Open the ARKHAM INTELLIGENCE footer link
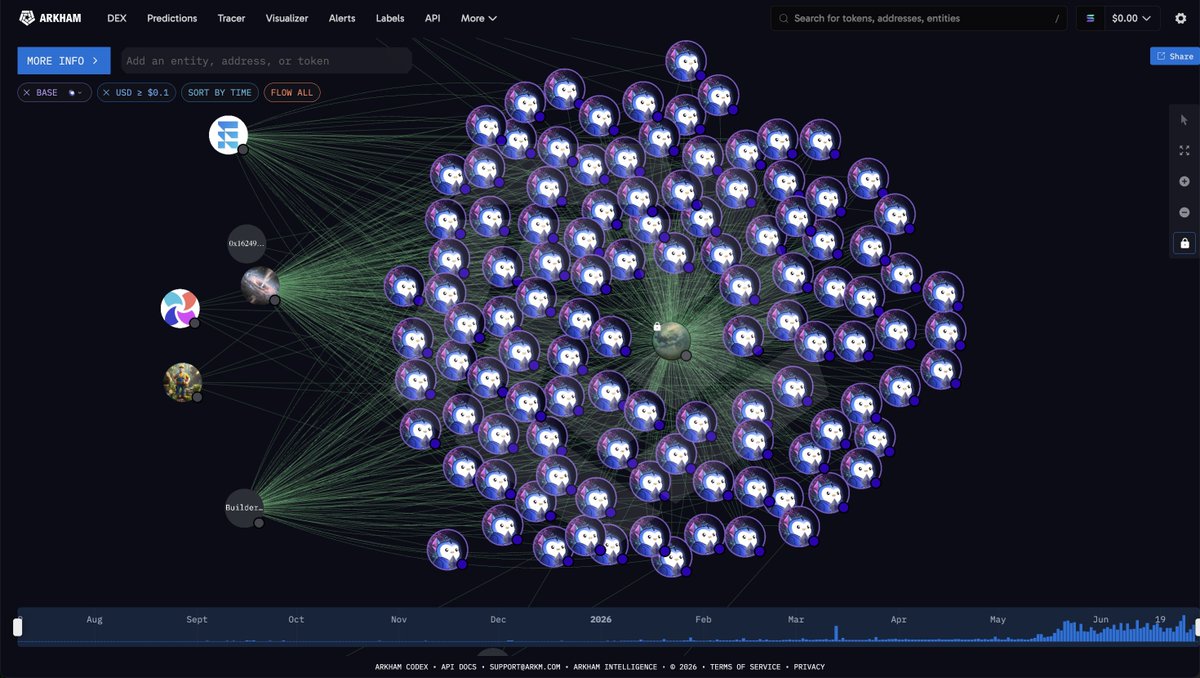 click(616, 666)
